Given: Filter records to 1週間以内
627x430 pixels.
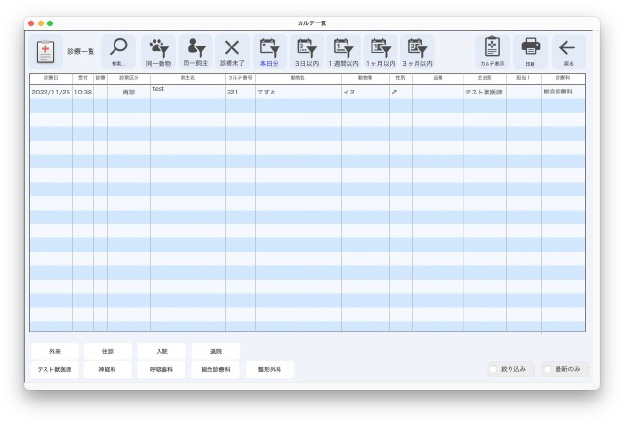Looking at the screenshot, I should pyautogui.click(x=343, y=50).
